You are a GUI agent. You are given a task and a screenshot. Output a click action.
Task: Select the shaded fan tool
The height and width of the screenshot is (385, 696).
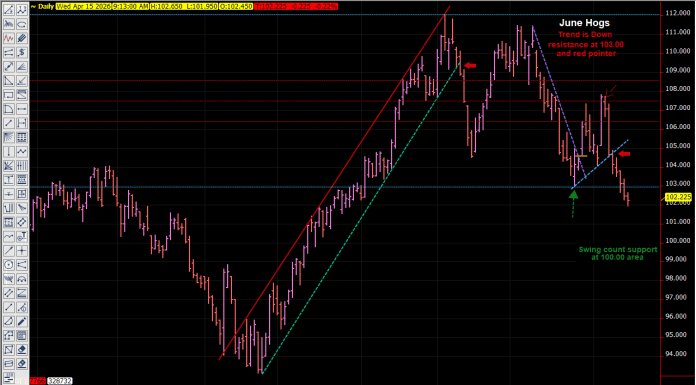[8, 137]
